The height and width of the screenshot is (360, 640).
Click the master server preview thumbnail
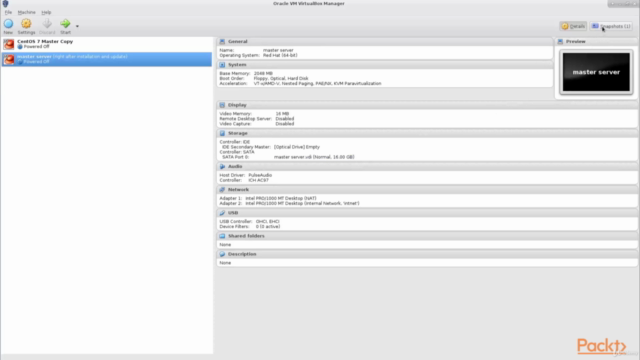coord(596,72)
